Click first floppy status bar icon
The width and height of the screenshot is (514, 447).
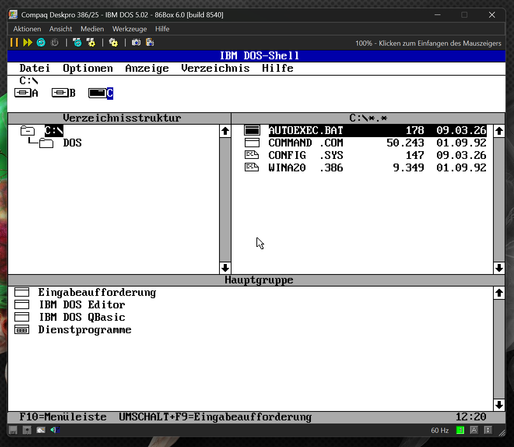[13, 430]
